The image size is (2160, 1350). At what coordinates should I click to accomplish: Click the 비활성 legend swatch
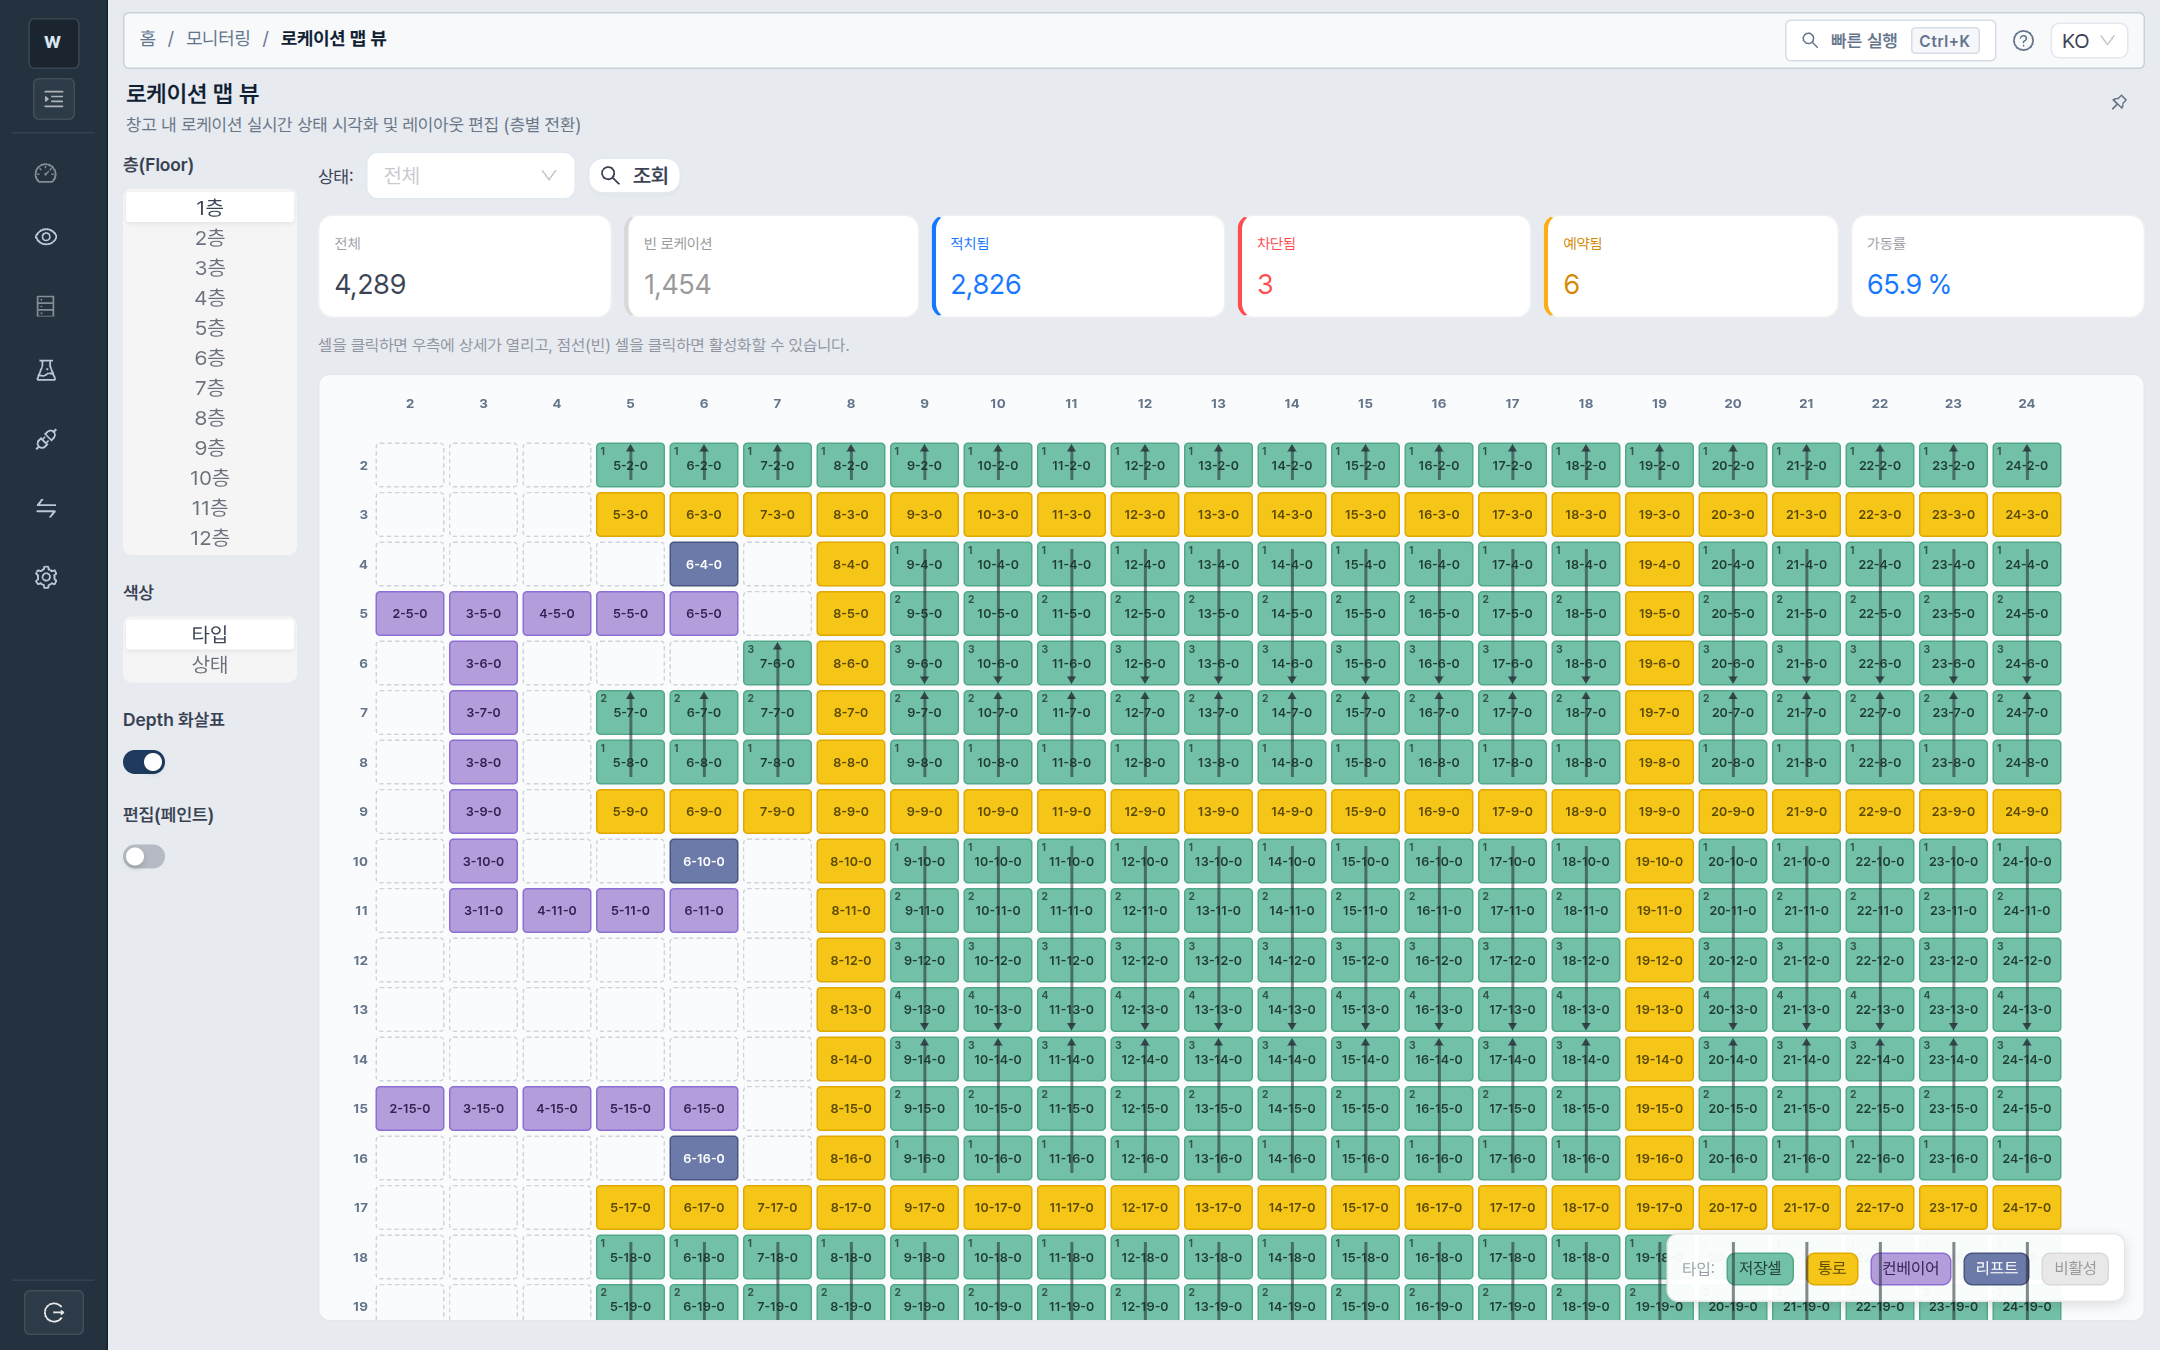pyautogui.click(x=2075, y=1268)
